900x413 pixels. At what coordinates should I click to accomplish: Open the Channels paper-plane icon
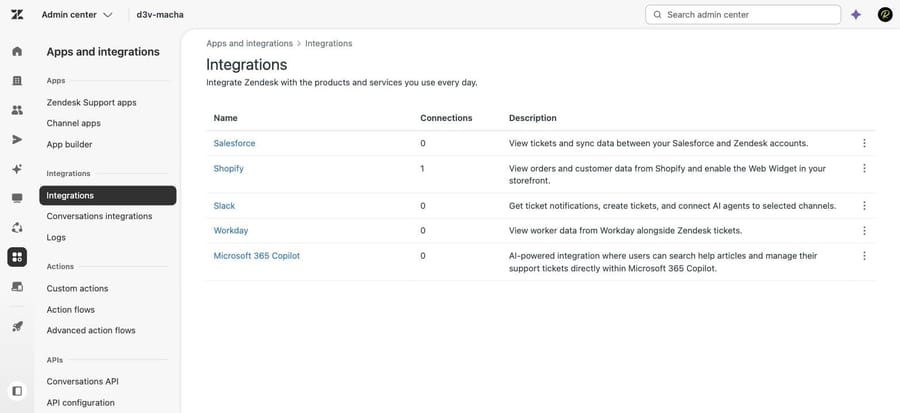[17, 139]
